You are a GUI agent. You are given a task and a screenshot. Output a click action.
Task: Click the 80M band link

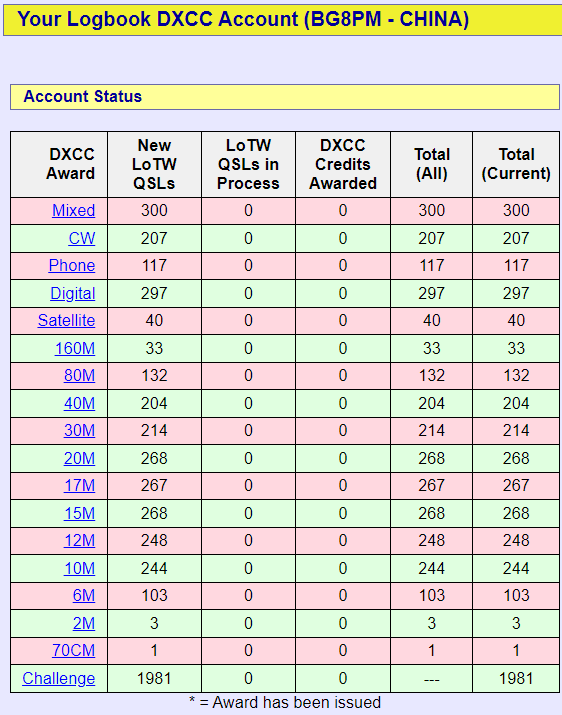tap(79, 376)
